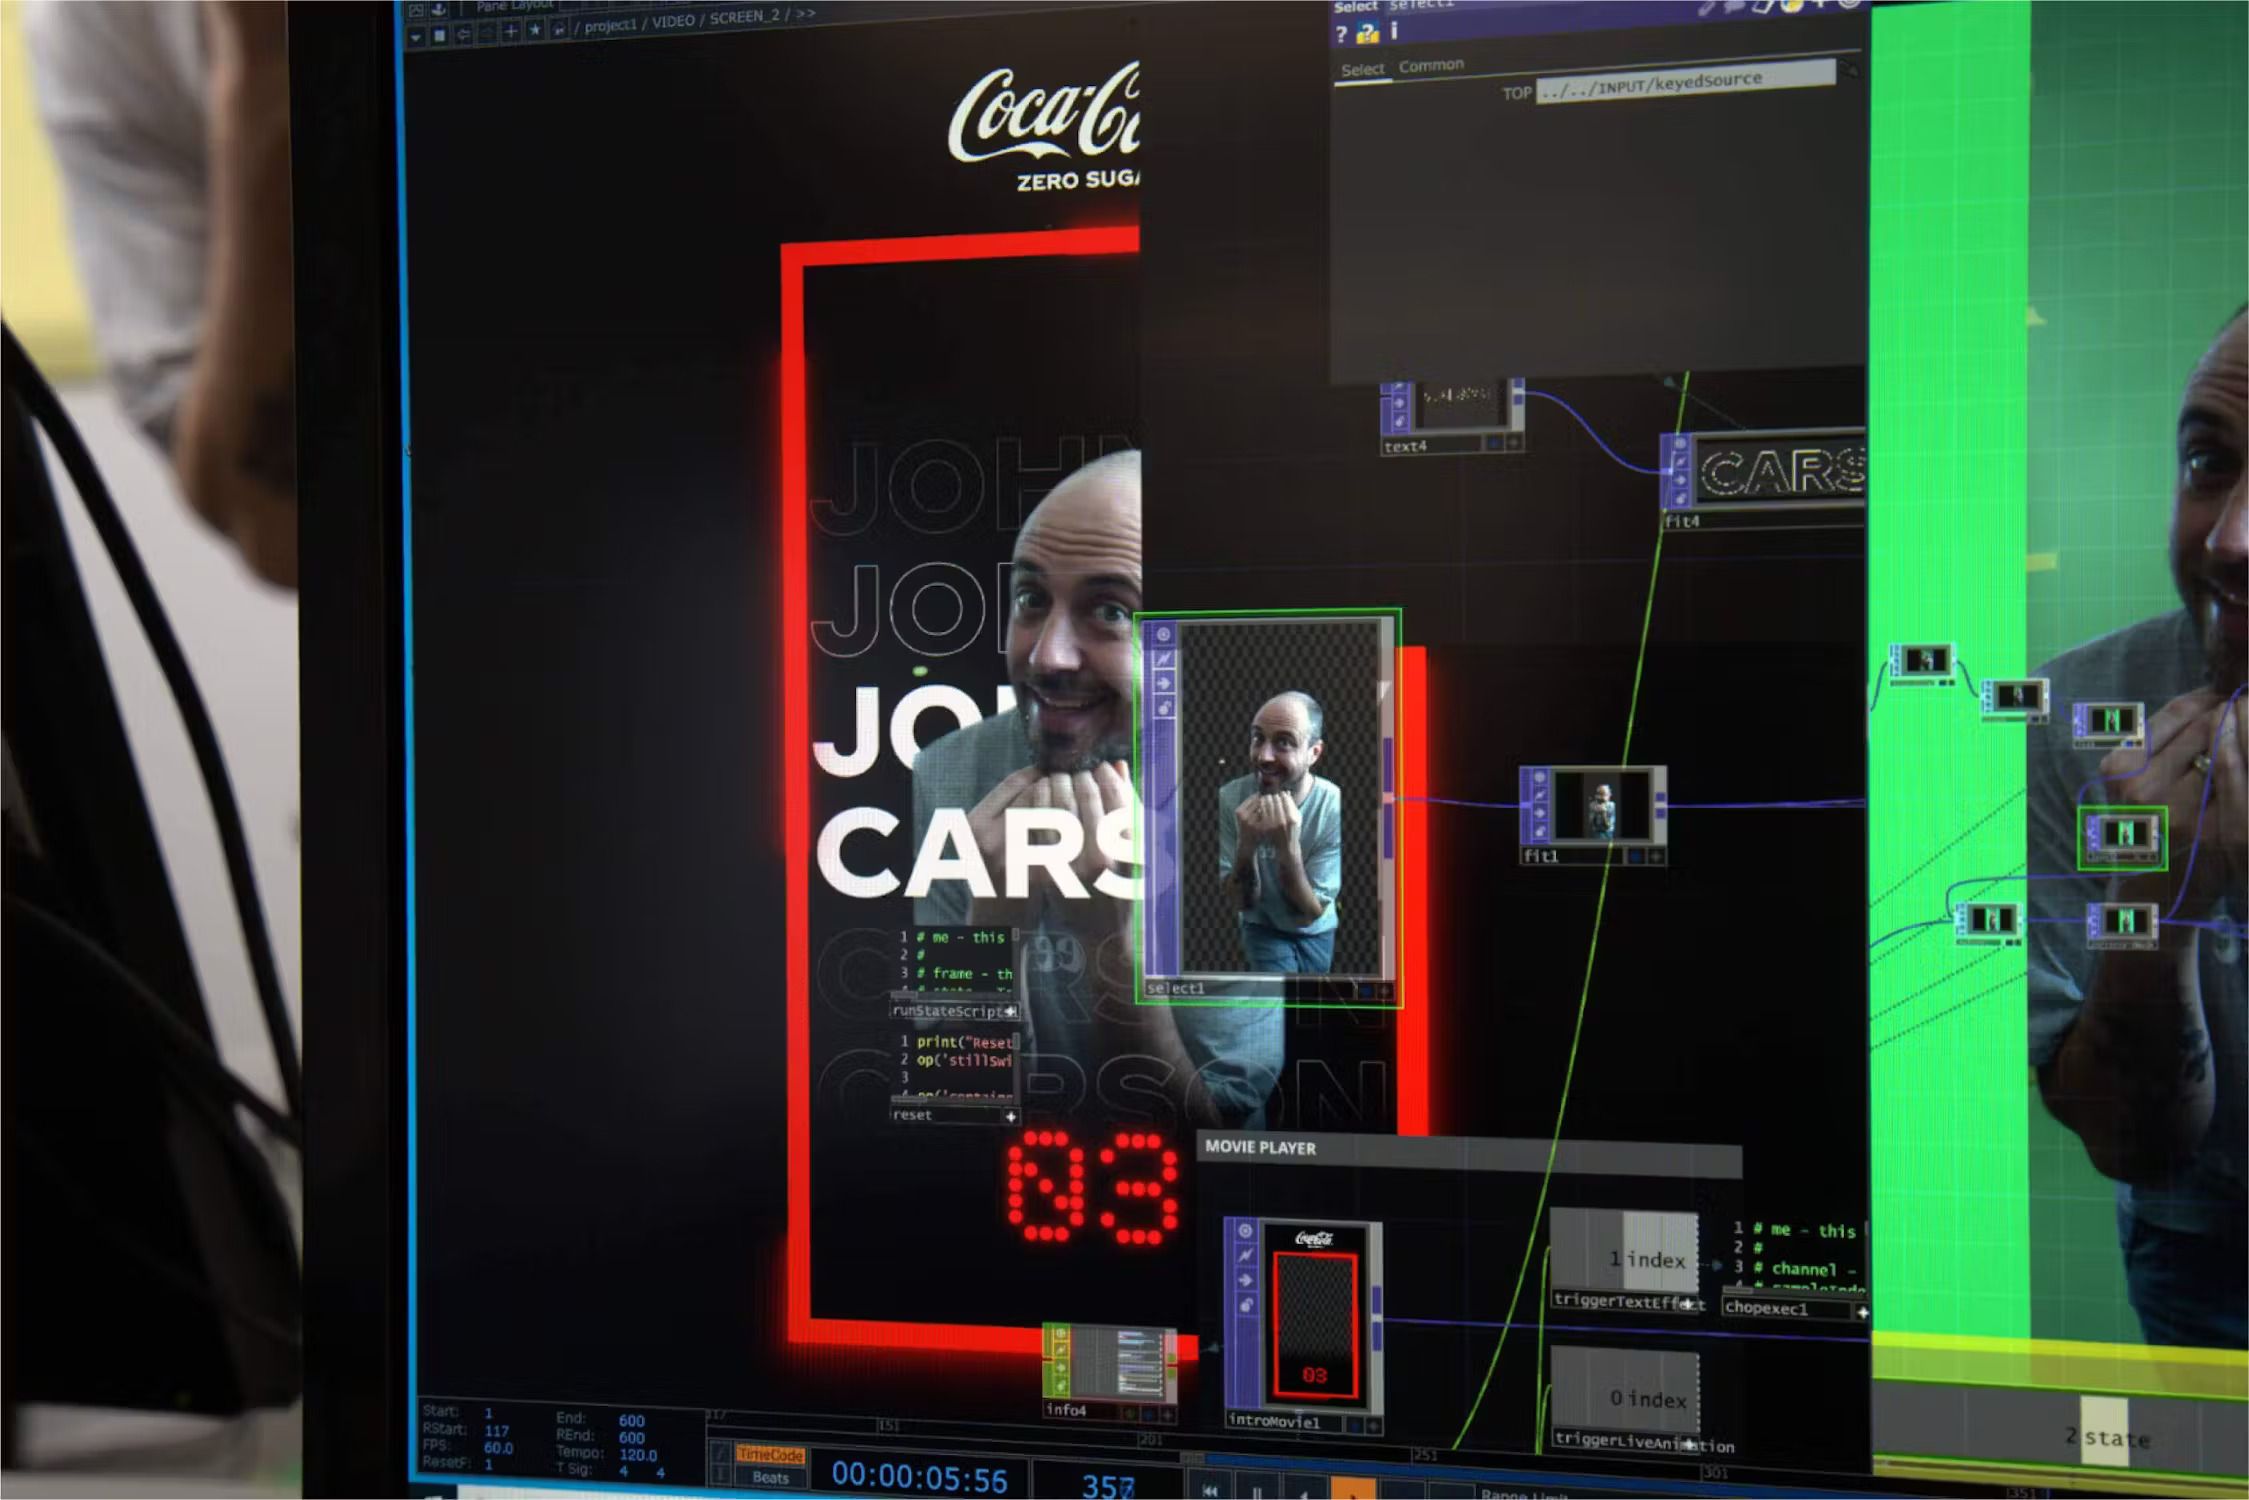Click the viewer active icon on select1 node
This screenshot has width=2249, height=1500.
[1163, 635]
